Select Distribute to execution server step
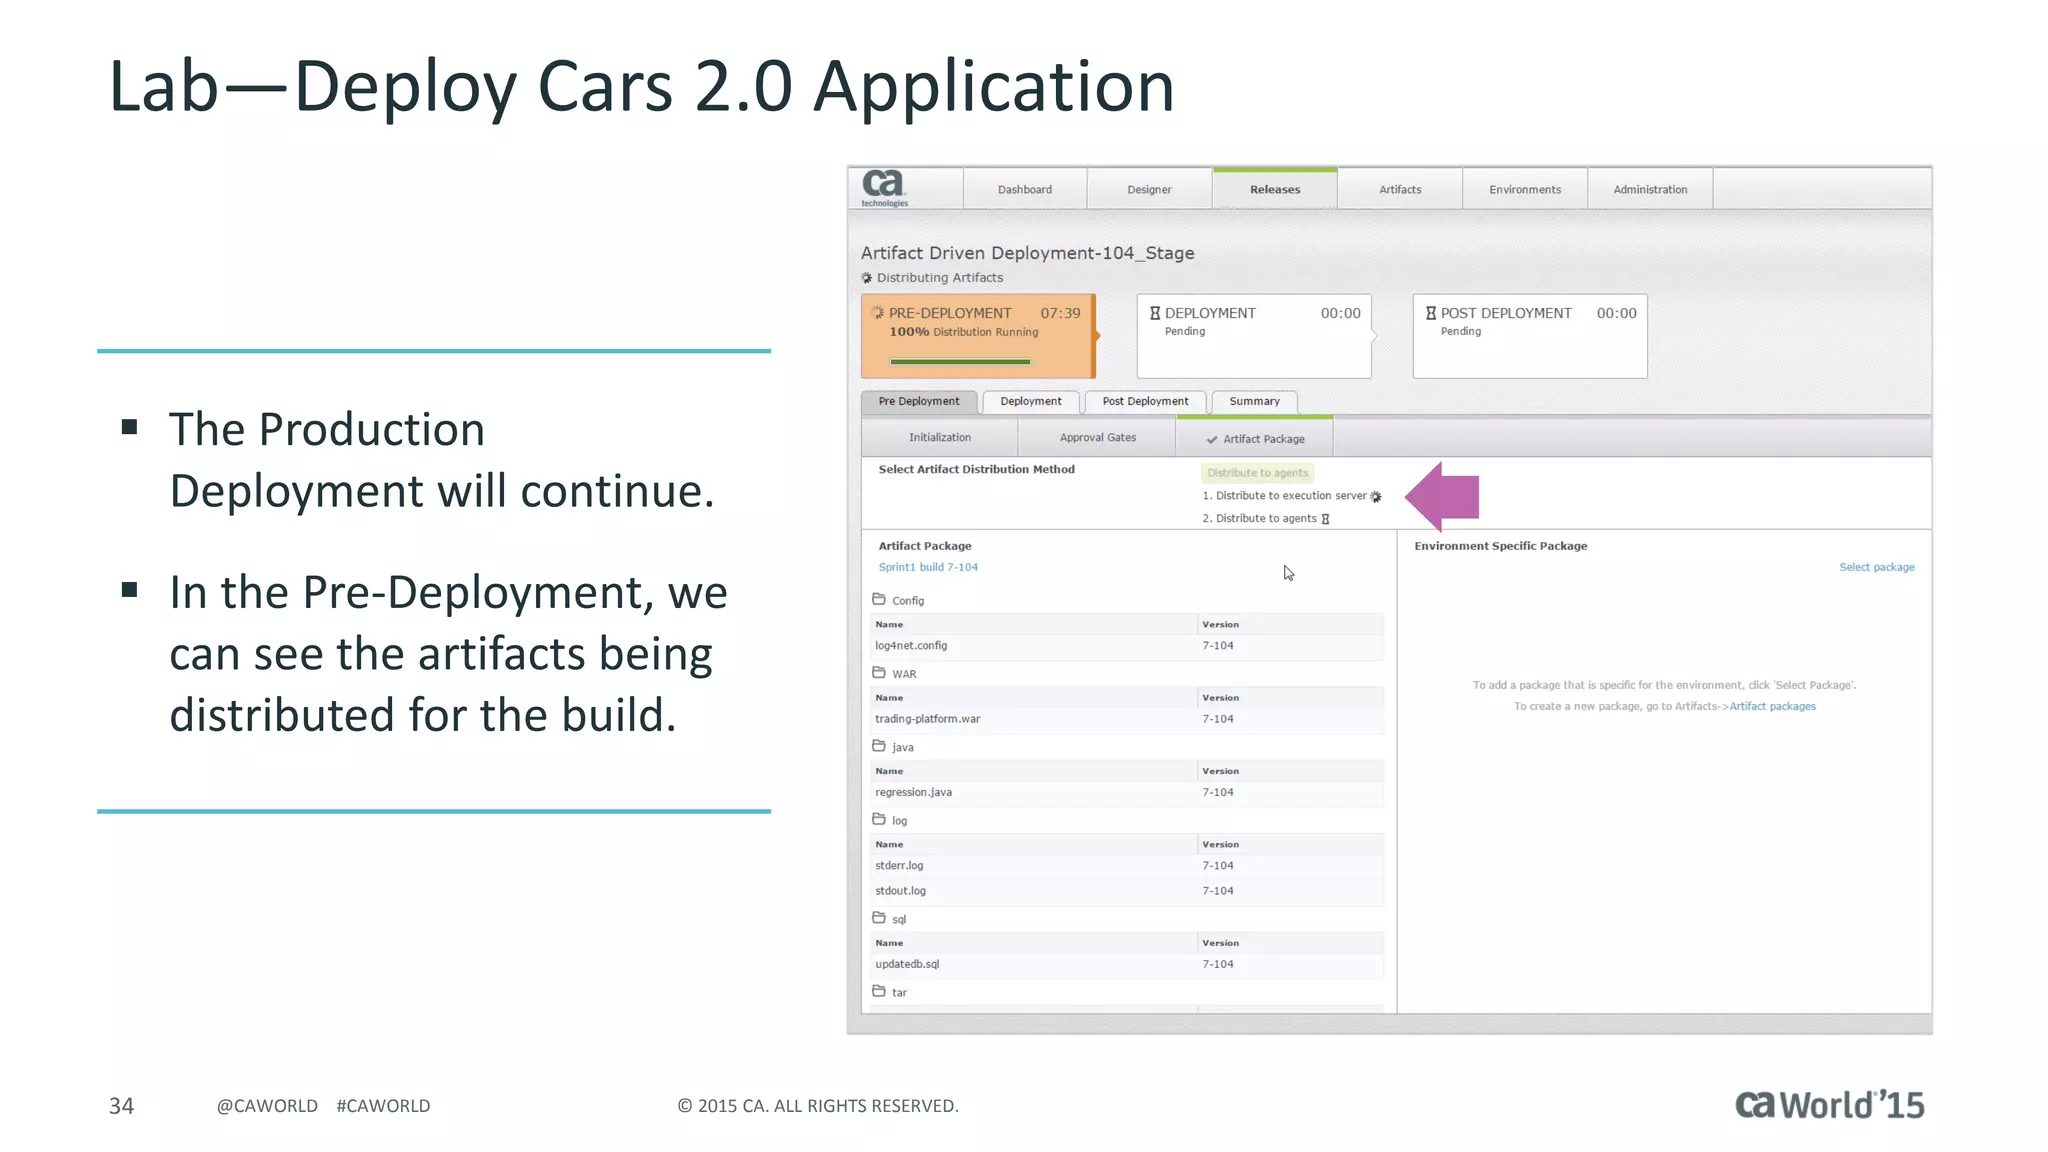This screenshot has height=1152, width=2048. pyautogui.click(x=1284, y=496)
